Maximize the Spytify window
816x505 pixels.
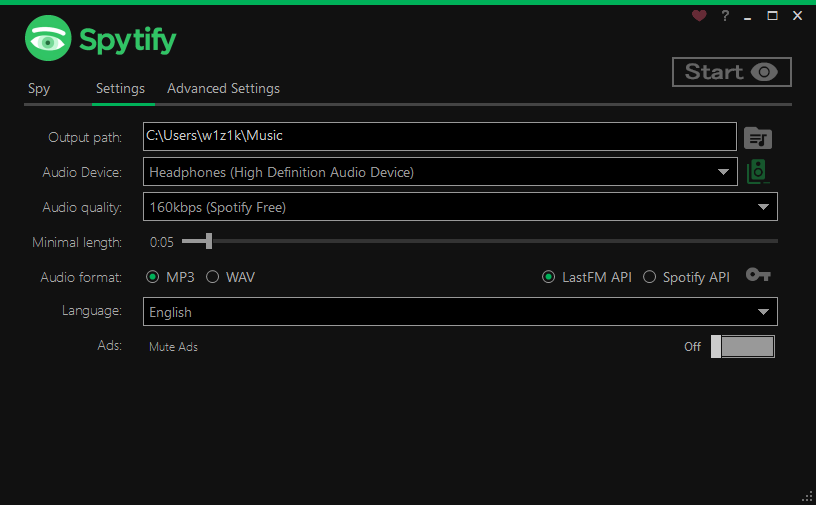[773, 16]
